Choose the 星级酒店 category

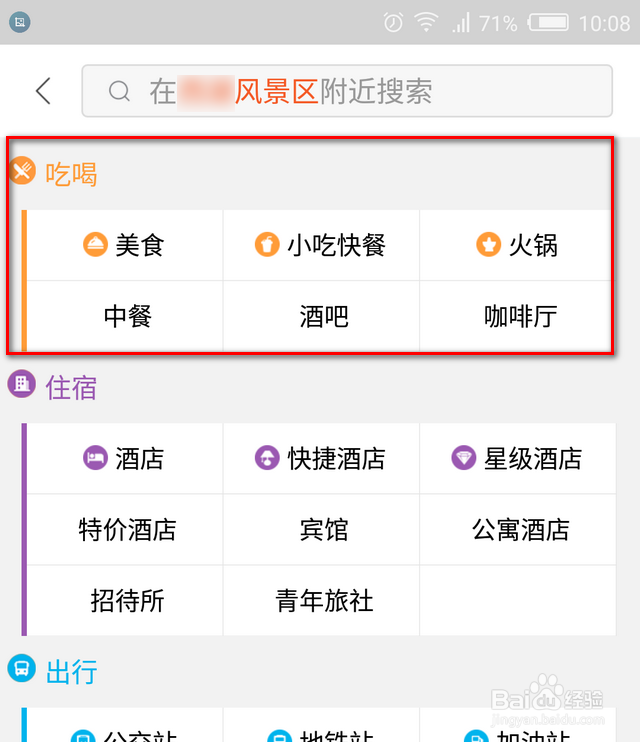517,458
